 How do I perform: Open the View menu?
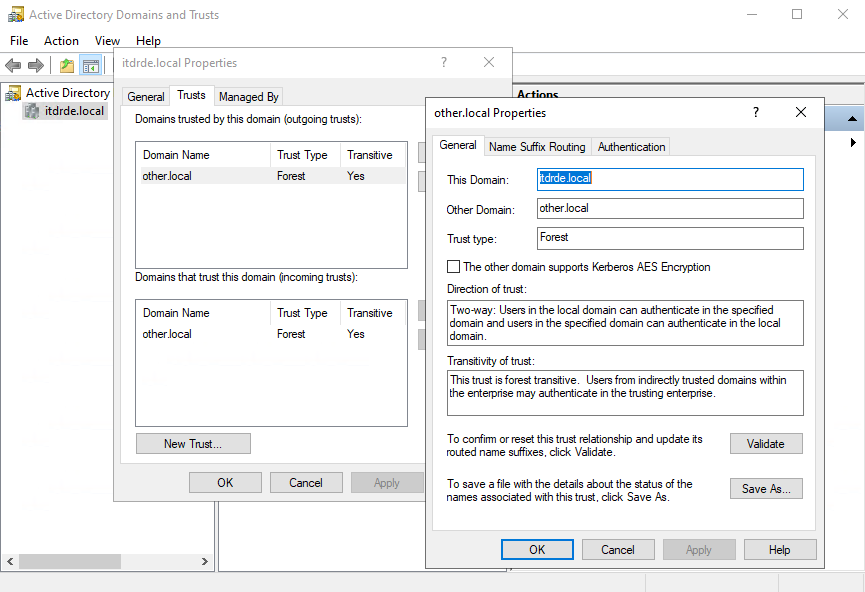(x=107, y=41)
